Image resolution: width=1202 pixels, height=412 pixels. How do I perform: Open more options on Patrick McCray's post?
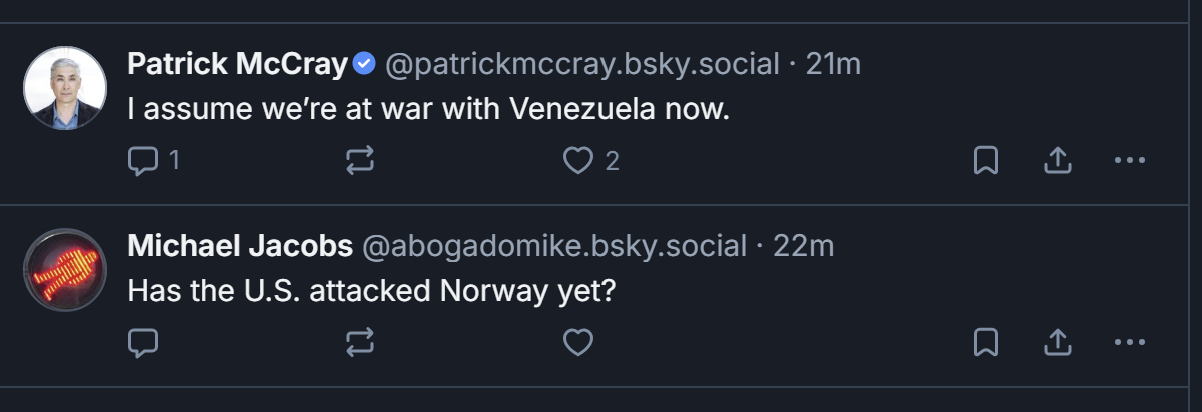point(1129,161)
